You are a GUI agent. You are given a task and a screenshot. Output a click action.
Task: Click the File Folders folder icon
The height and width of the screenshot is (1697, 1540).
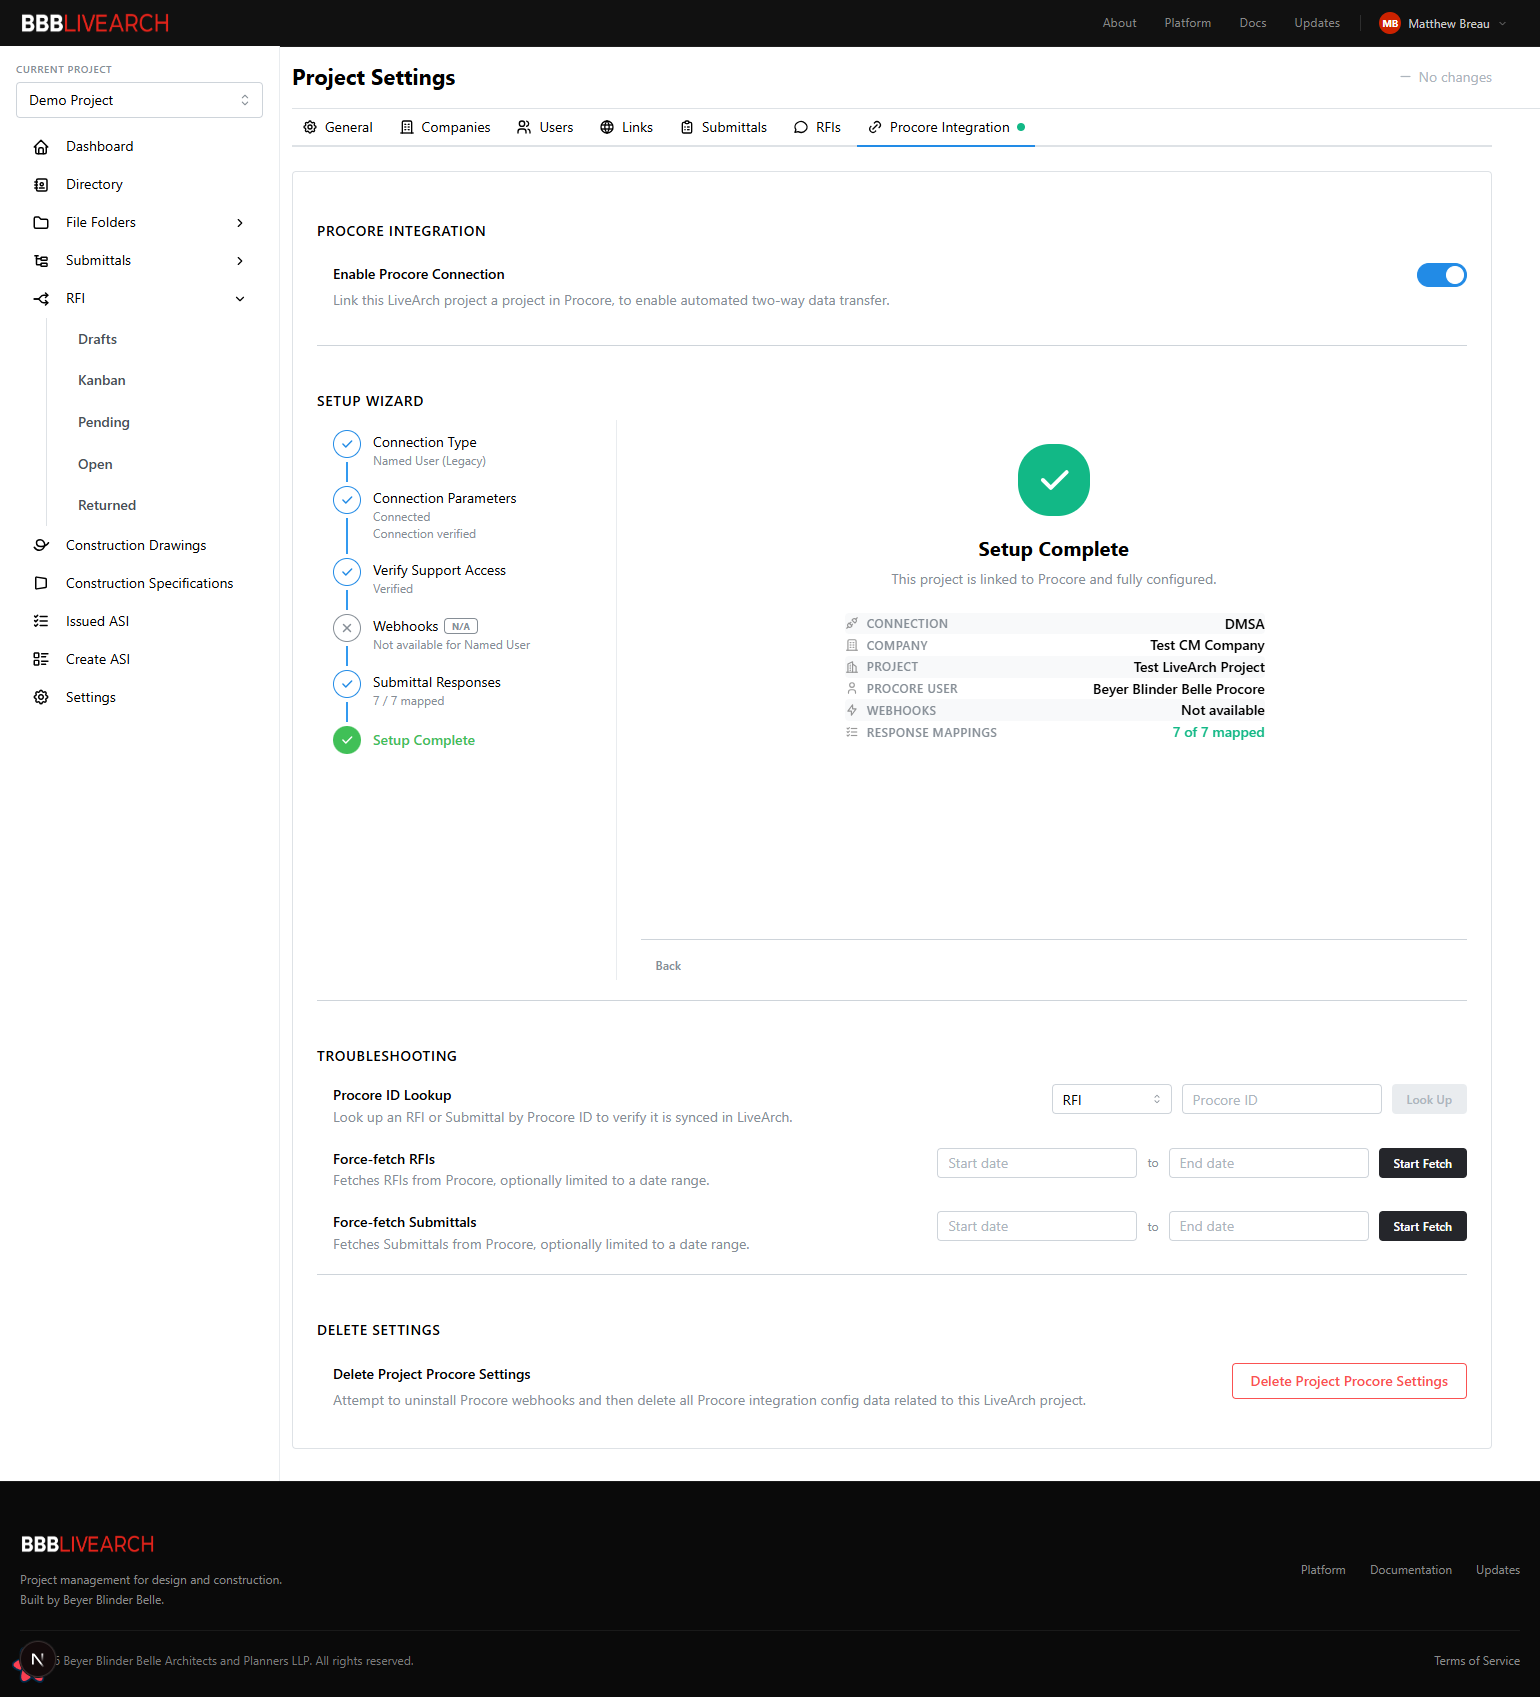point(41,223)
